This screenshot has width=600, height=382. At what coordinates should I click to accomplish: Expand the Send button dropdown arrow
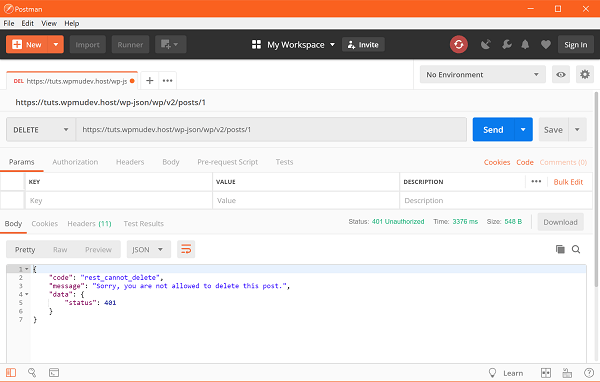[x=523, y=129]
